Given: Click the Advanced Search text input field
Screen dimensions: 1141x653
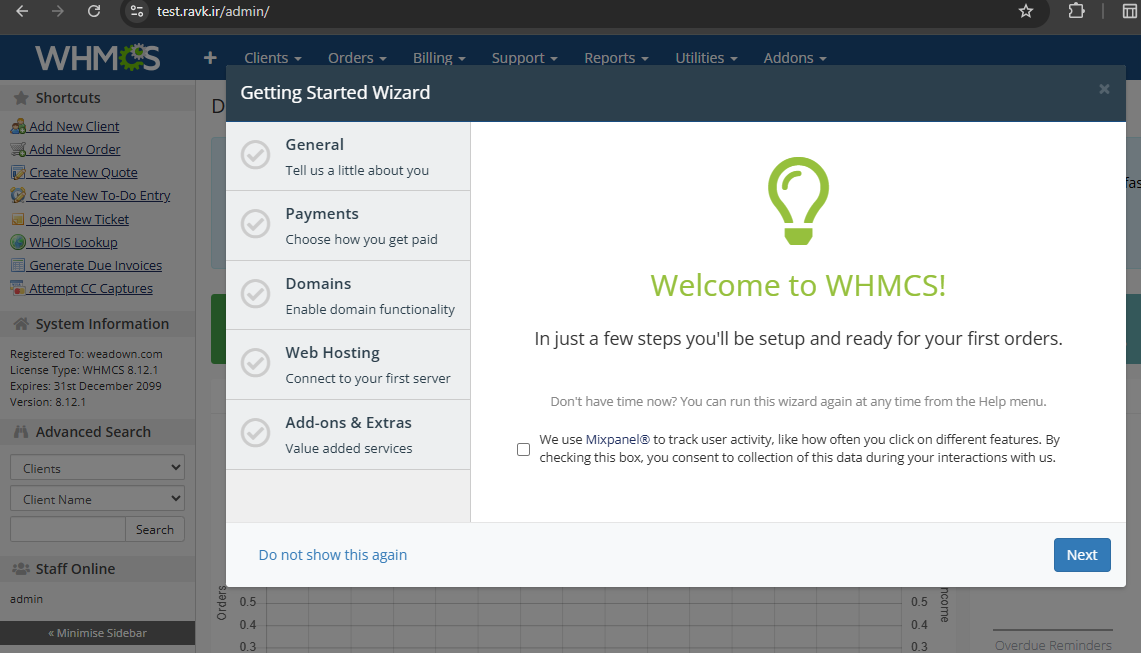Looking at the screenshot, I should click(68, 530).
